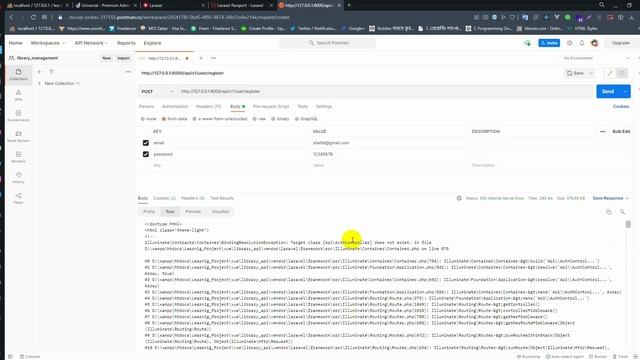
Task: Open column options ellipsis next to Bulk Edit
Action: click(x=602, y=131)
